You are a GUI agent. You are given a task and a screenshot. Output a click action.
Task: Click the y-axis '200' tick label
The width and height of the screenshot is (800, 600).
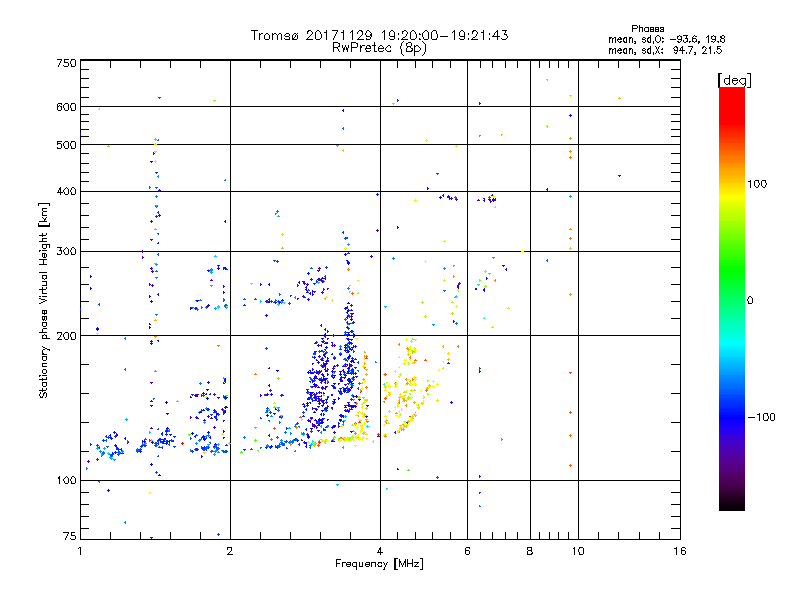click(x=66, y=336)
